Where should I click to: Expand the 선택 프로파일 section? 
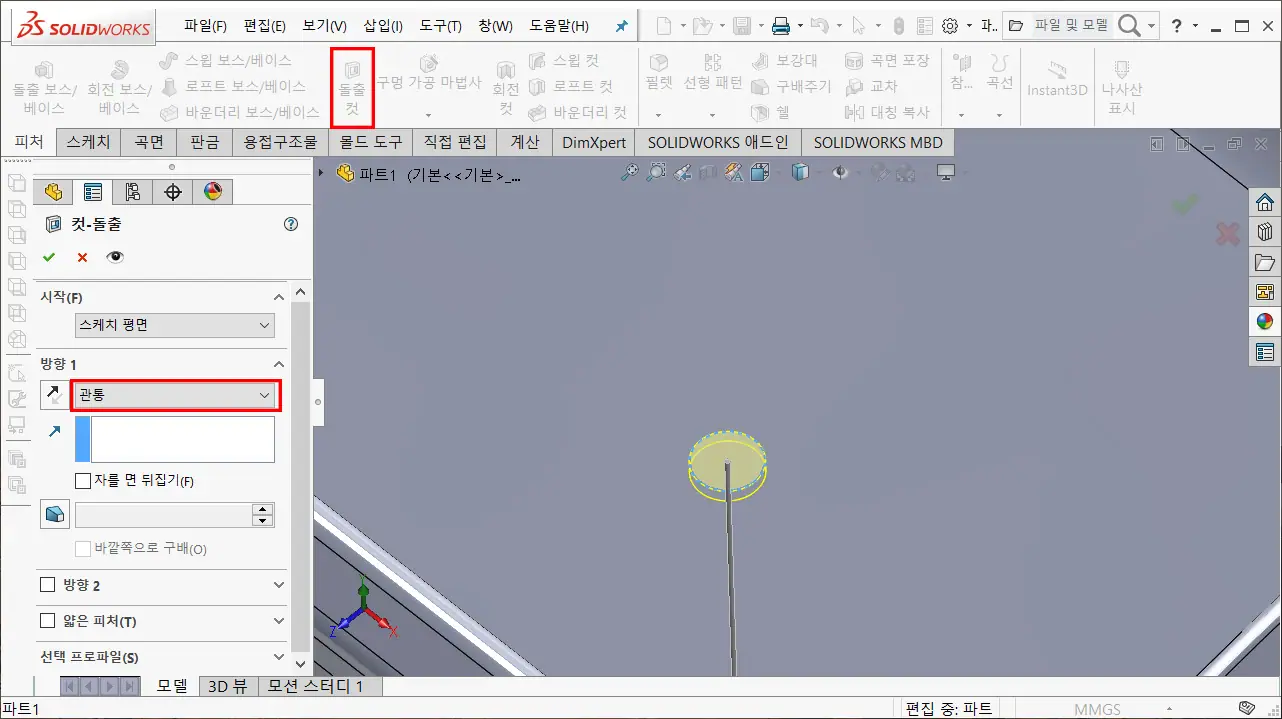[x=279, y=657]
